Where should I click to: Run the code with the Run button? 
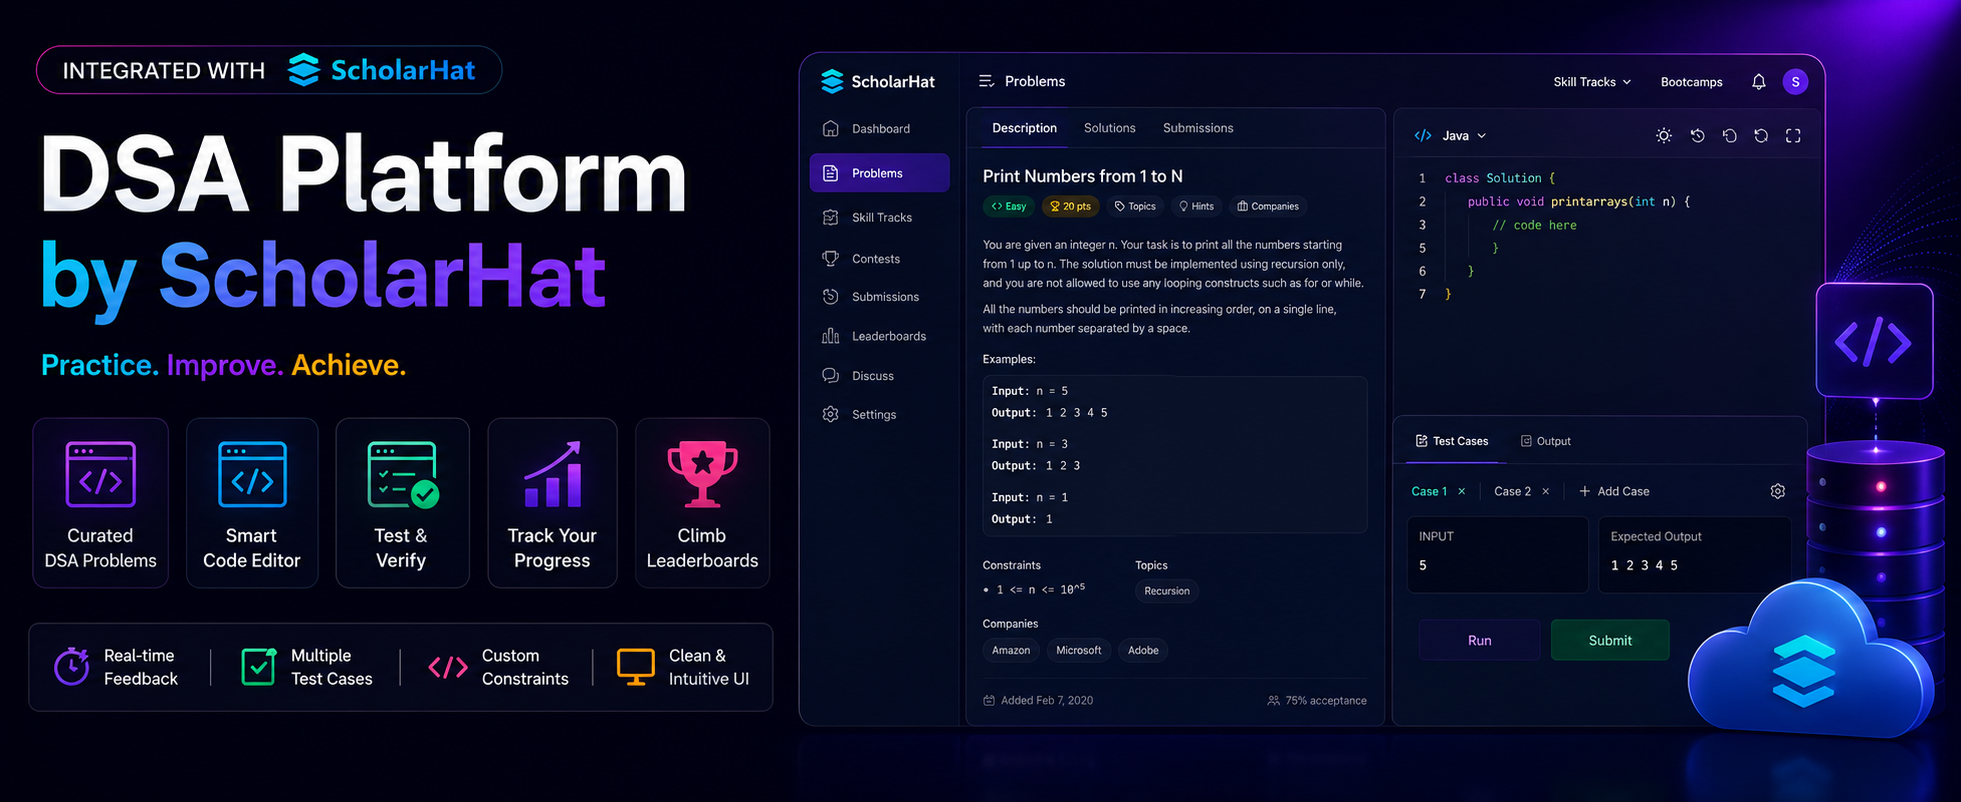(x=1479, y=640)
